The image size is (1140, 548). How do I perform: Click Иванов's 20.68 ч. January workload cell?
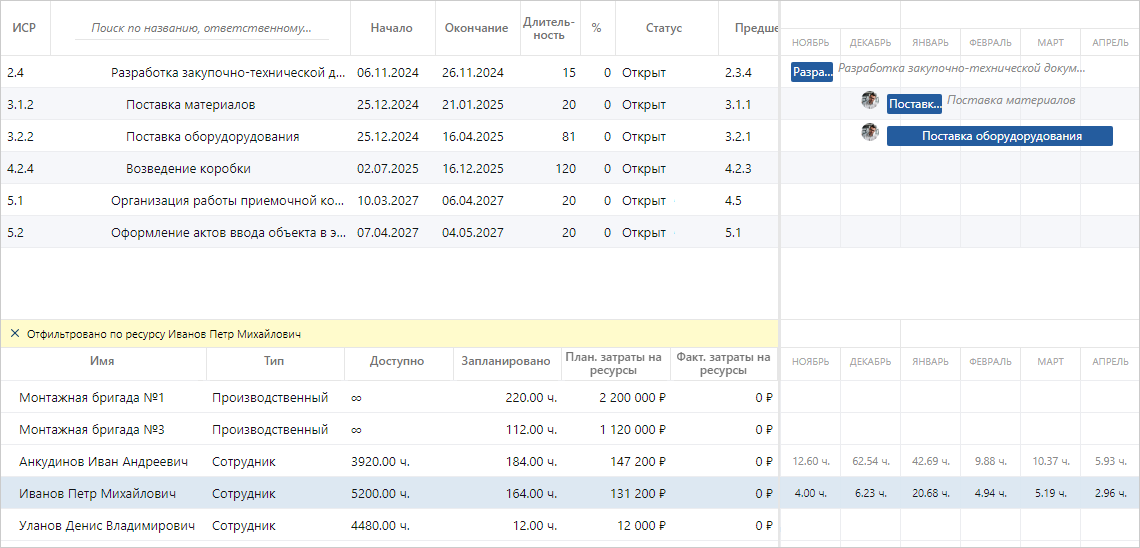point(930,494)
